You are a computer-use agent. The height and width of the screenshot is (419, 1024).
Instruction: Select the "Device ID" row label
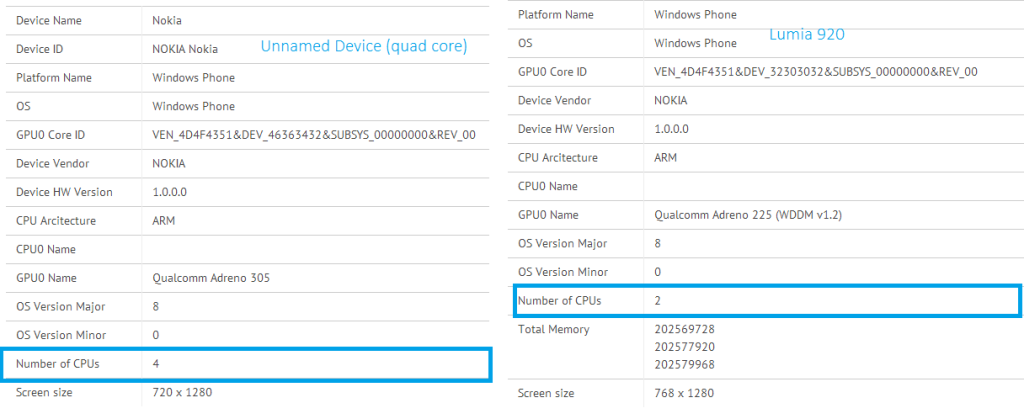coord(40,49)
